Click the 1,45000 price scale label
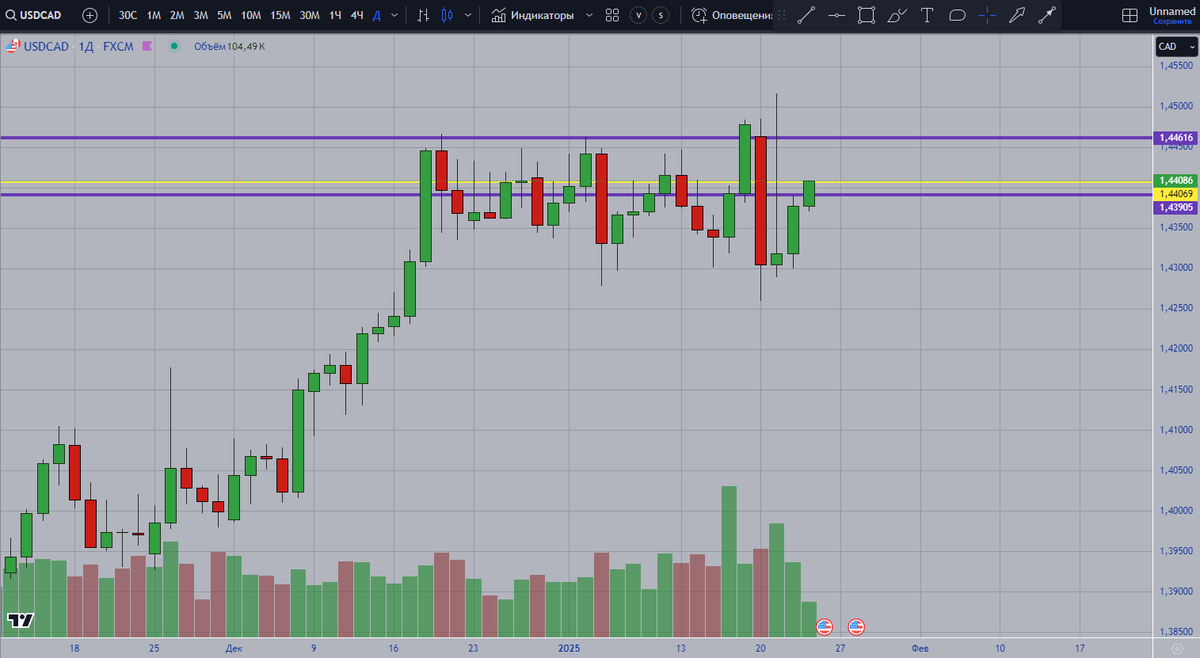This screenshot has width=1200, height=658. 1174,106
